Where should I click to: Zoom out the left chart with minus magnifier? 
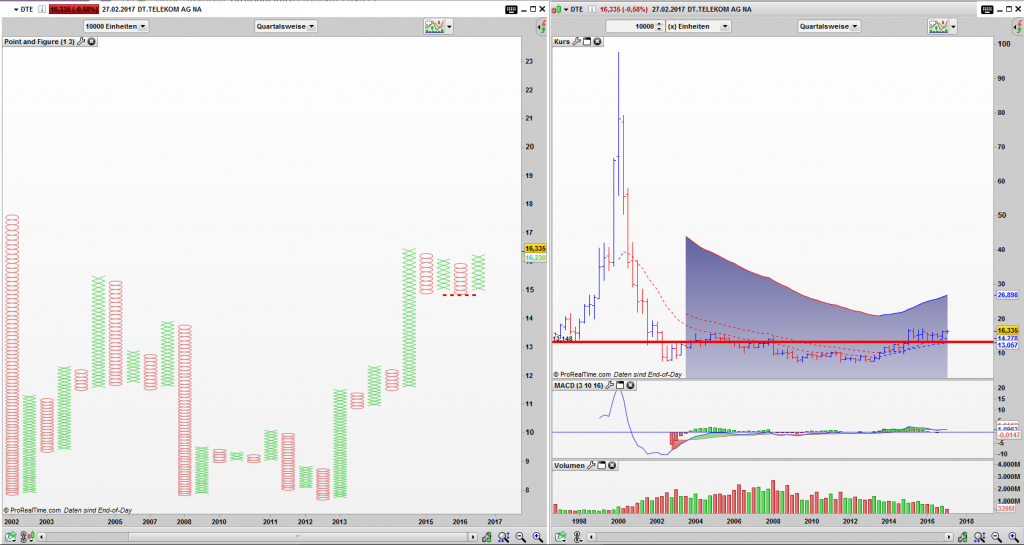point(520,537)
